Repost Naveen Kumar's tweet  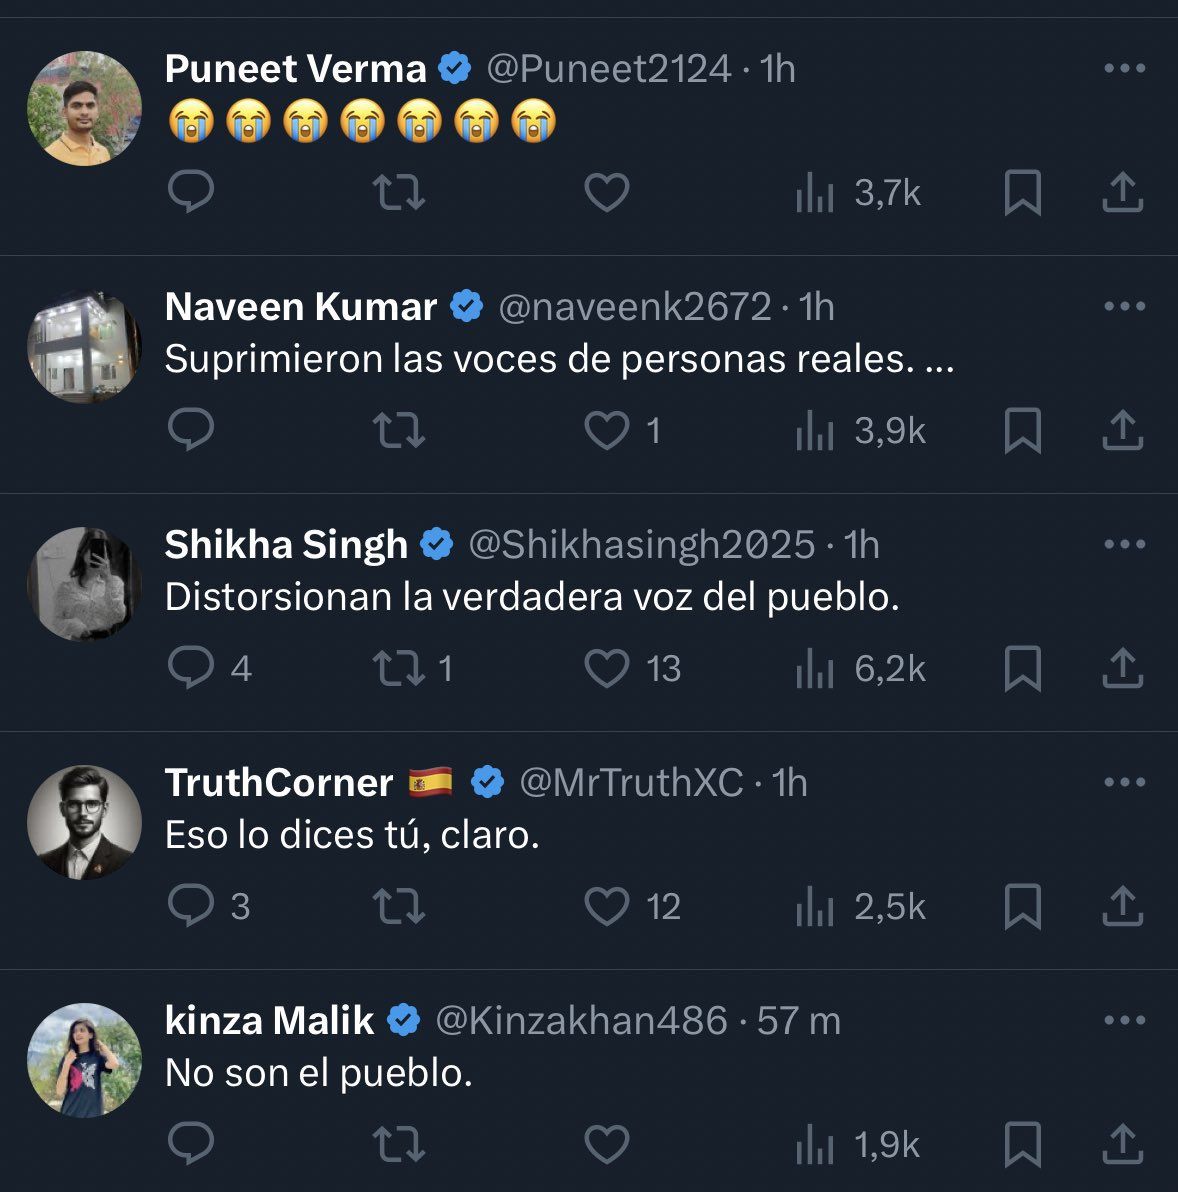[398, 430]
